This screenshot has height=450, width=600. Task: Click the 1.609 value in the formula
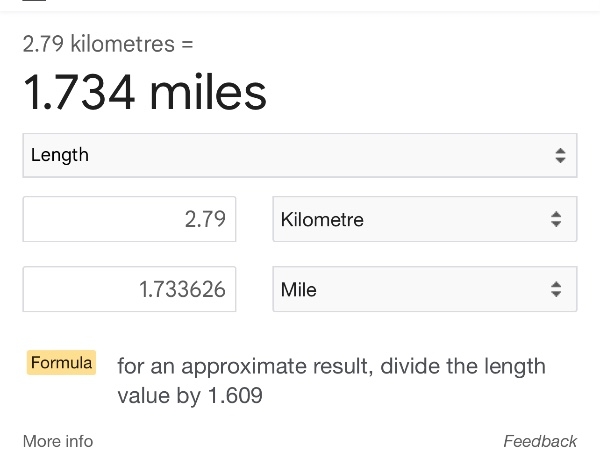pos(234,396)
